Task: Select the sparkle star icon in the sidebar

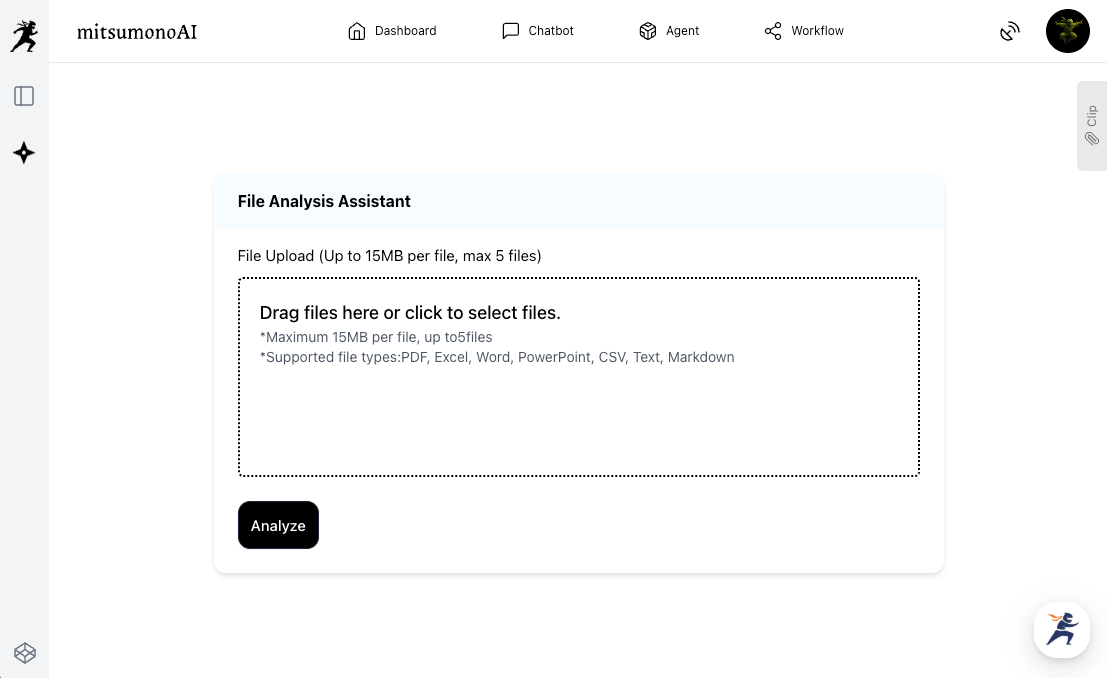Action: click(x=24, y=153)
